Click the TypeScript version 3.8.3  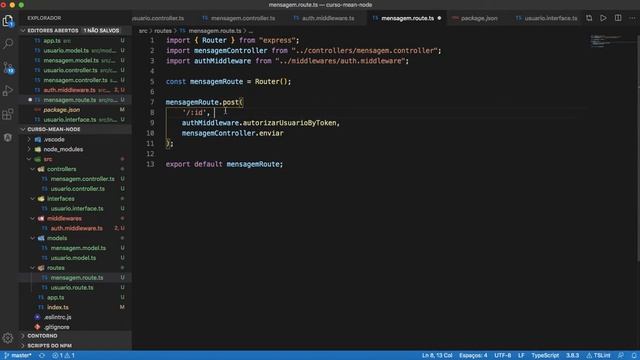[572, 356]
